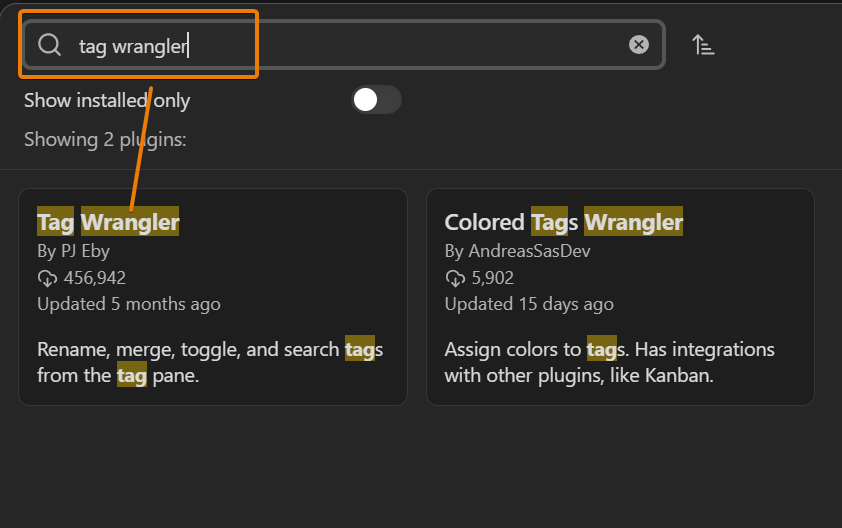
Task: Click "Updated 5 months ago" text
Action: click(x=128, y=304)
